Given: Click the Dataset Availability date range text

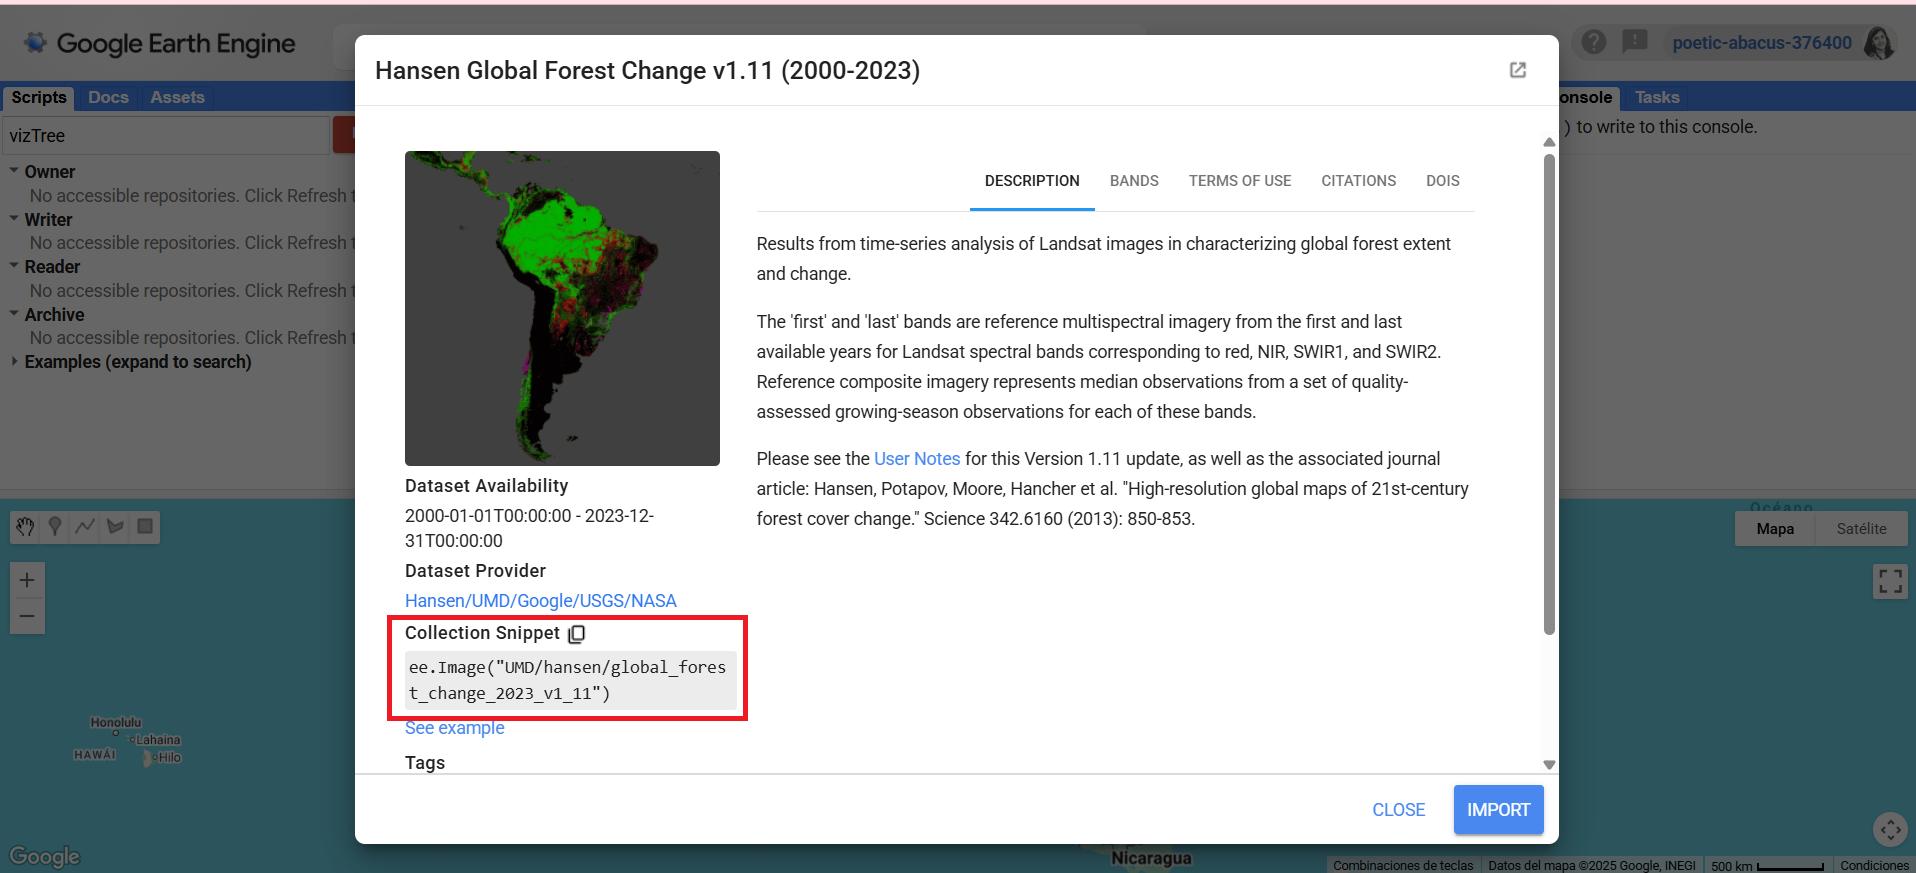Looking at the screenshot, I should 529,528.
